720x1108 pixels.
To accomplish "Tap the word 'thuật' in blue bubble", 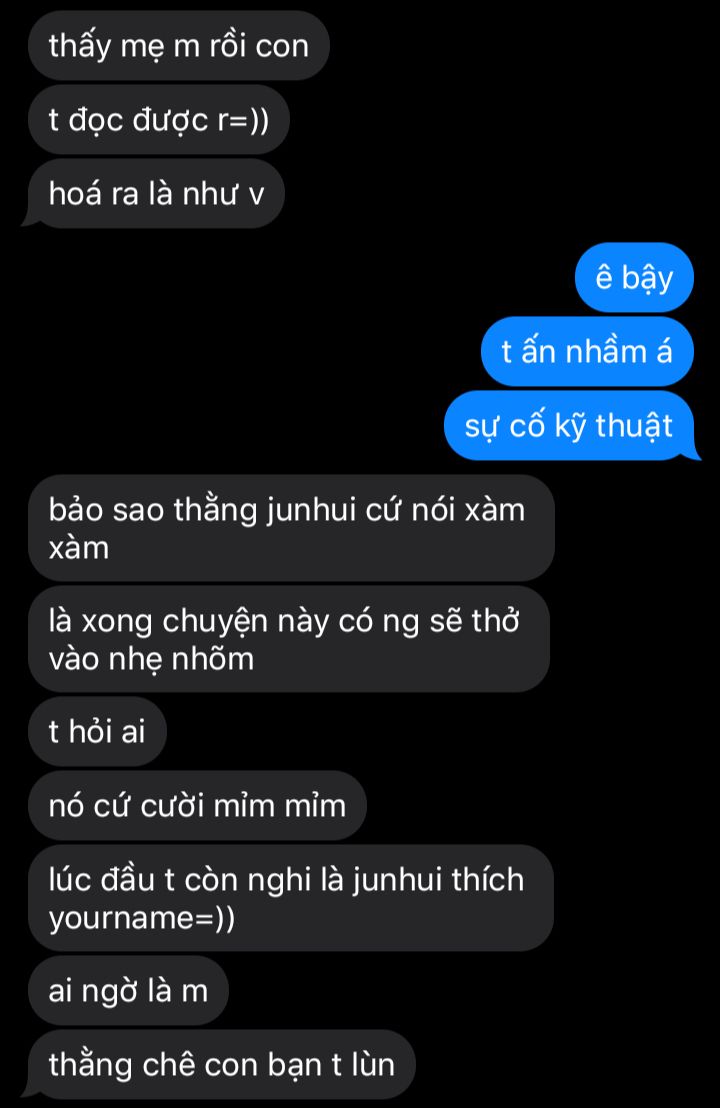I will 635,425.
